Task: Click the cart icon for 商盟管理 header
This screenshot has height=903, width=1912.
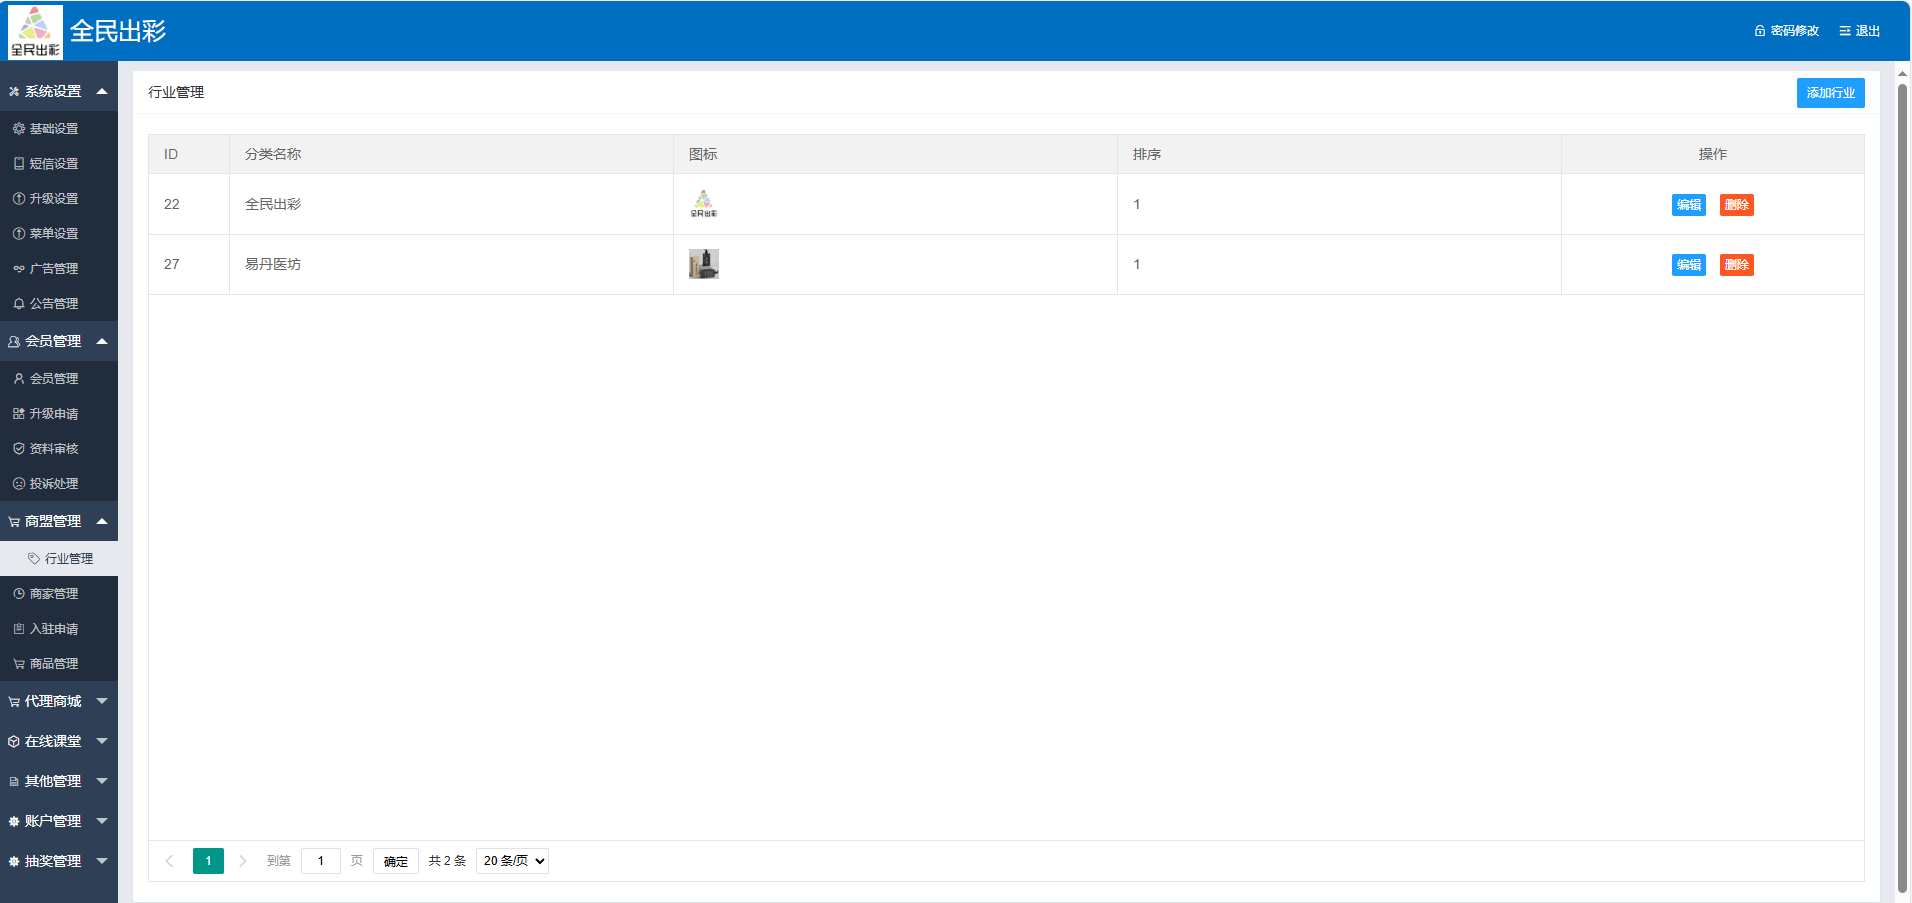Action: 14,522
